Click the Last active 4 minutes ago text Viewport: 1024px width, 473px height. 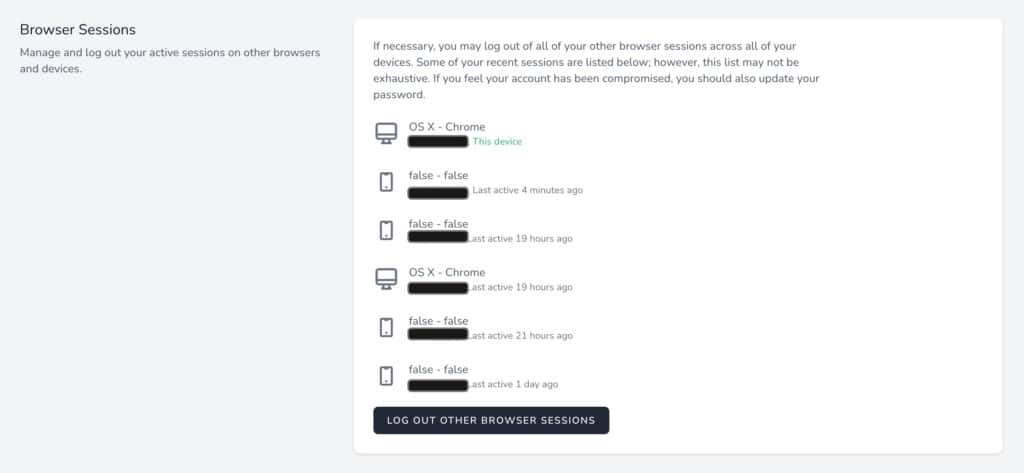(x=527, y=190)
